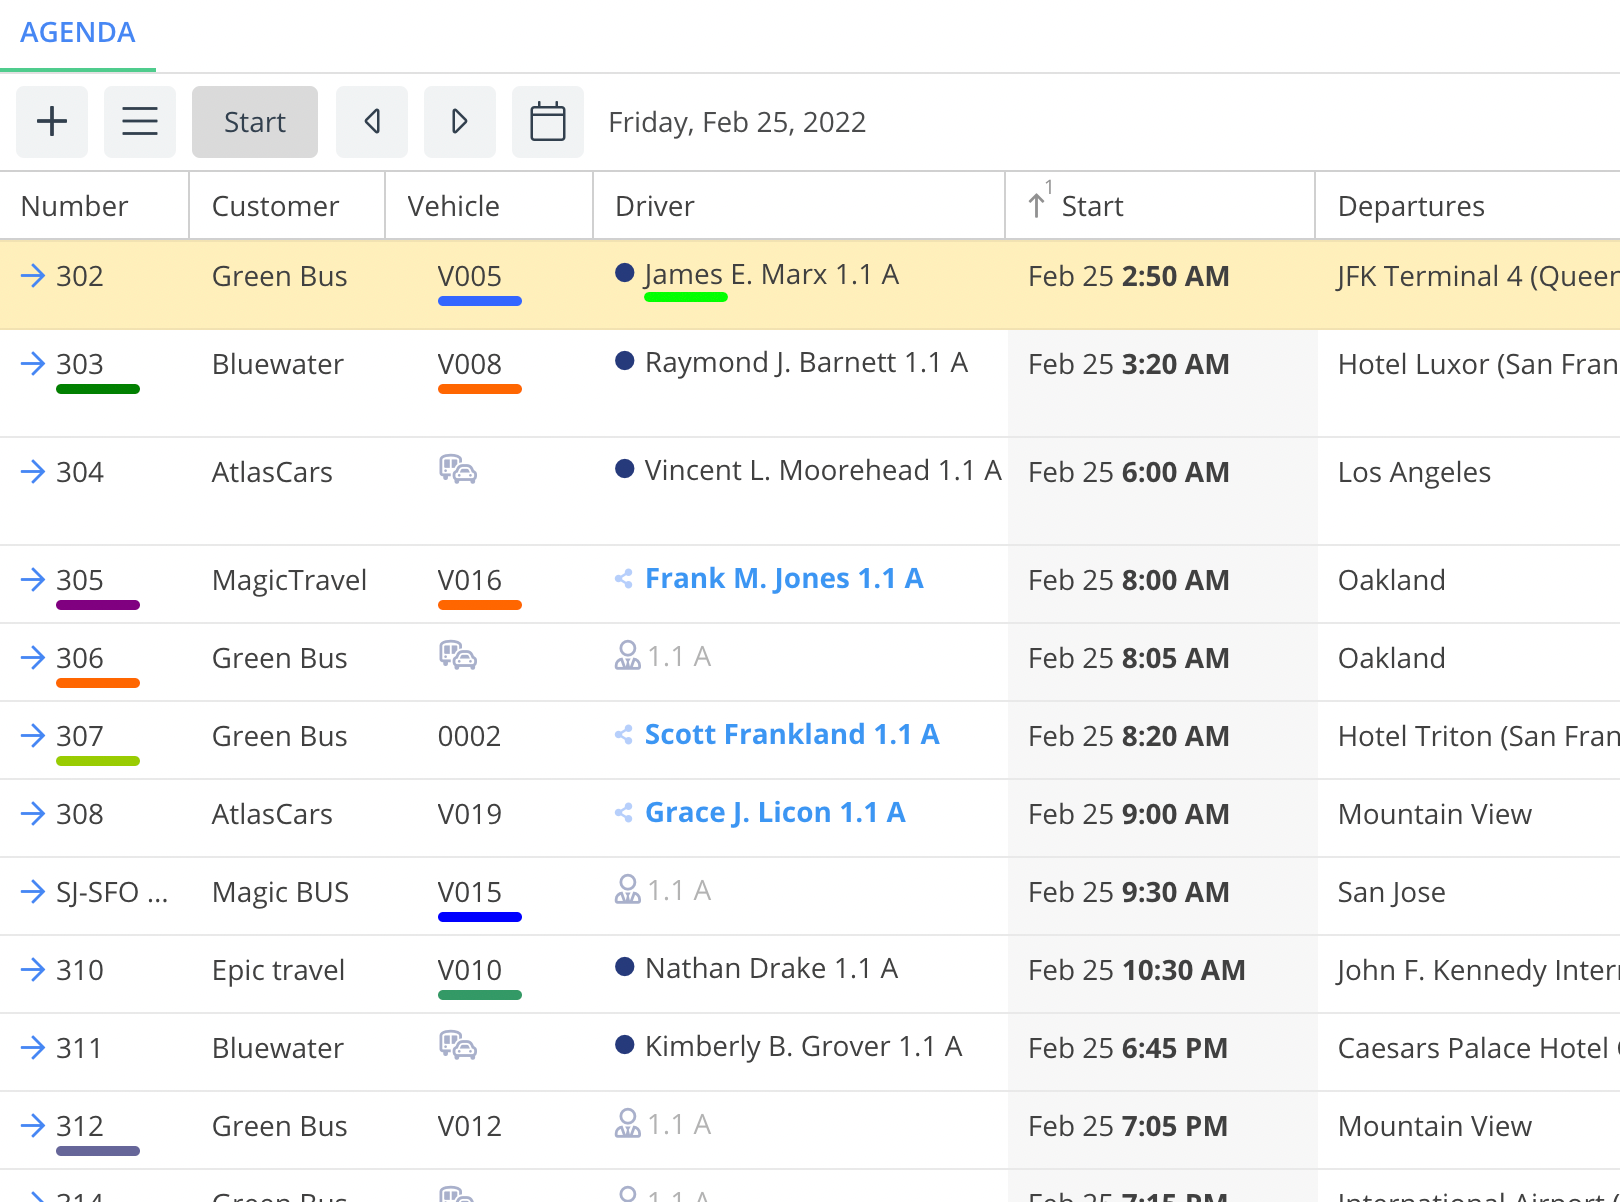Open driver Grace J. Licon 1.1 A link
Viewport: 1620px width, 1202px height.
point(775,813)
